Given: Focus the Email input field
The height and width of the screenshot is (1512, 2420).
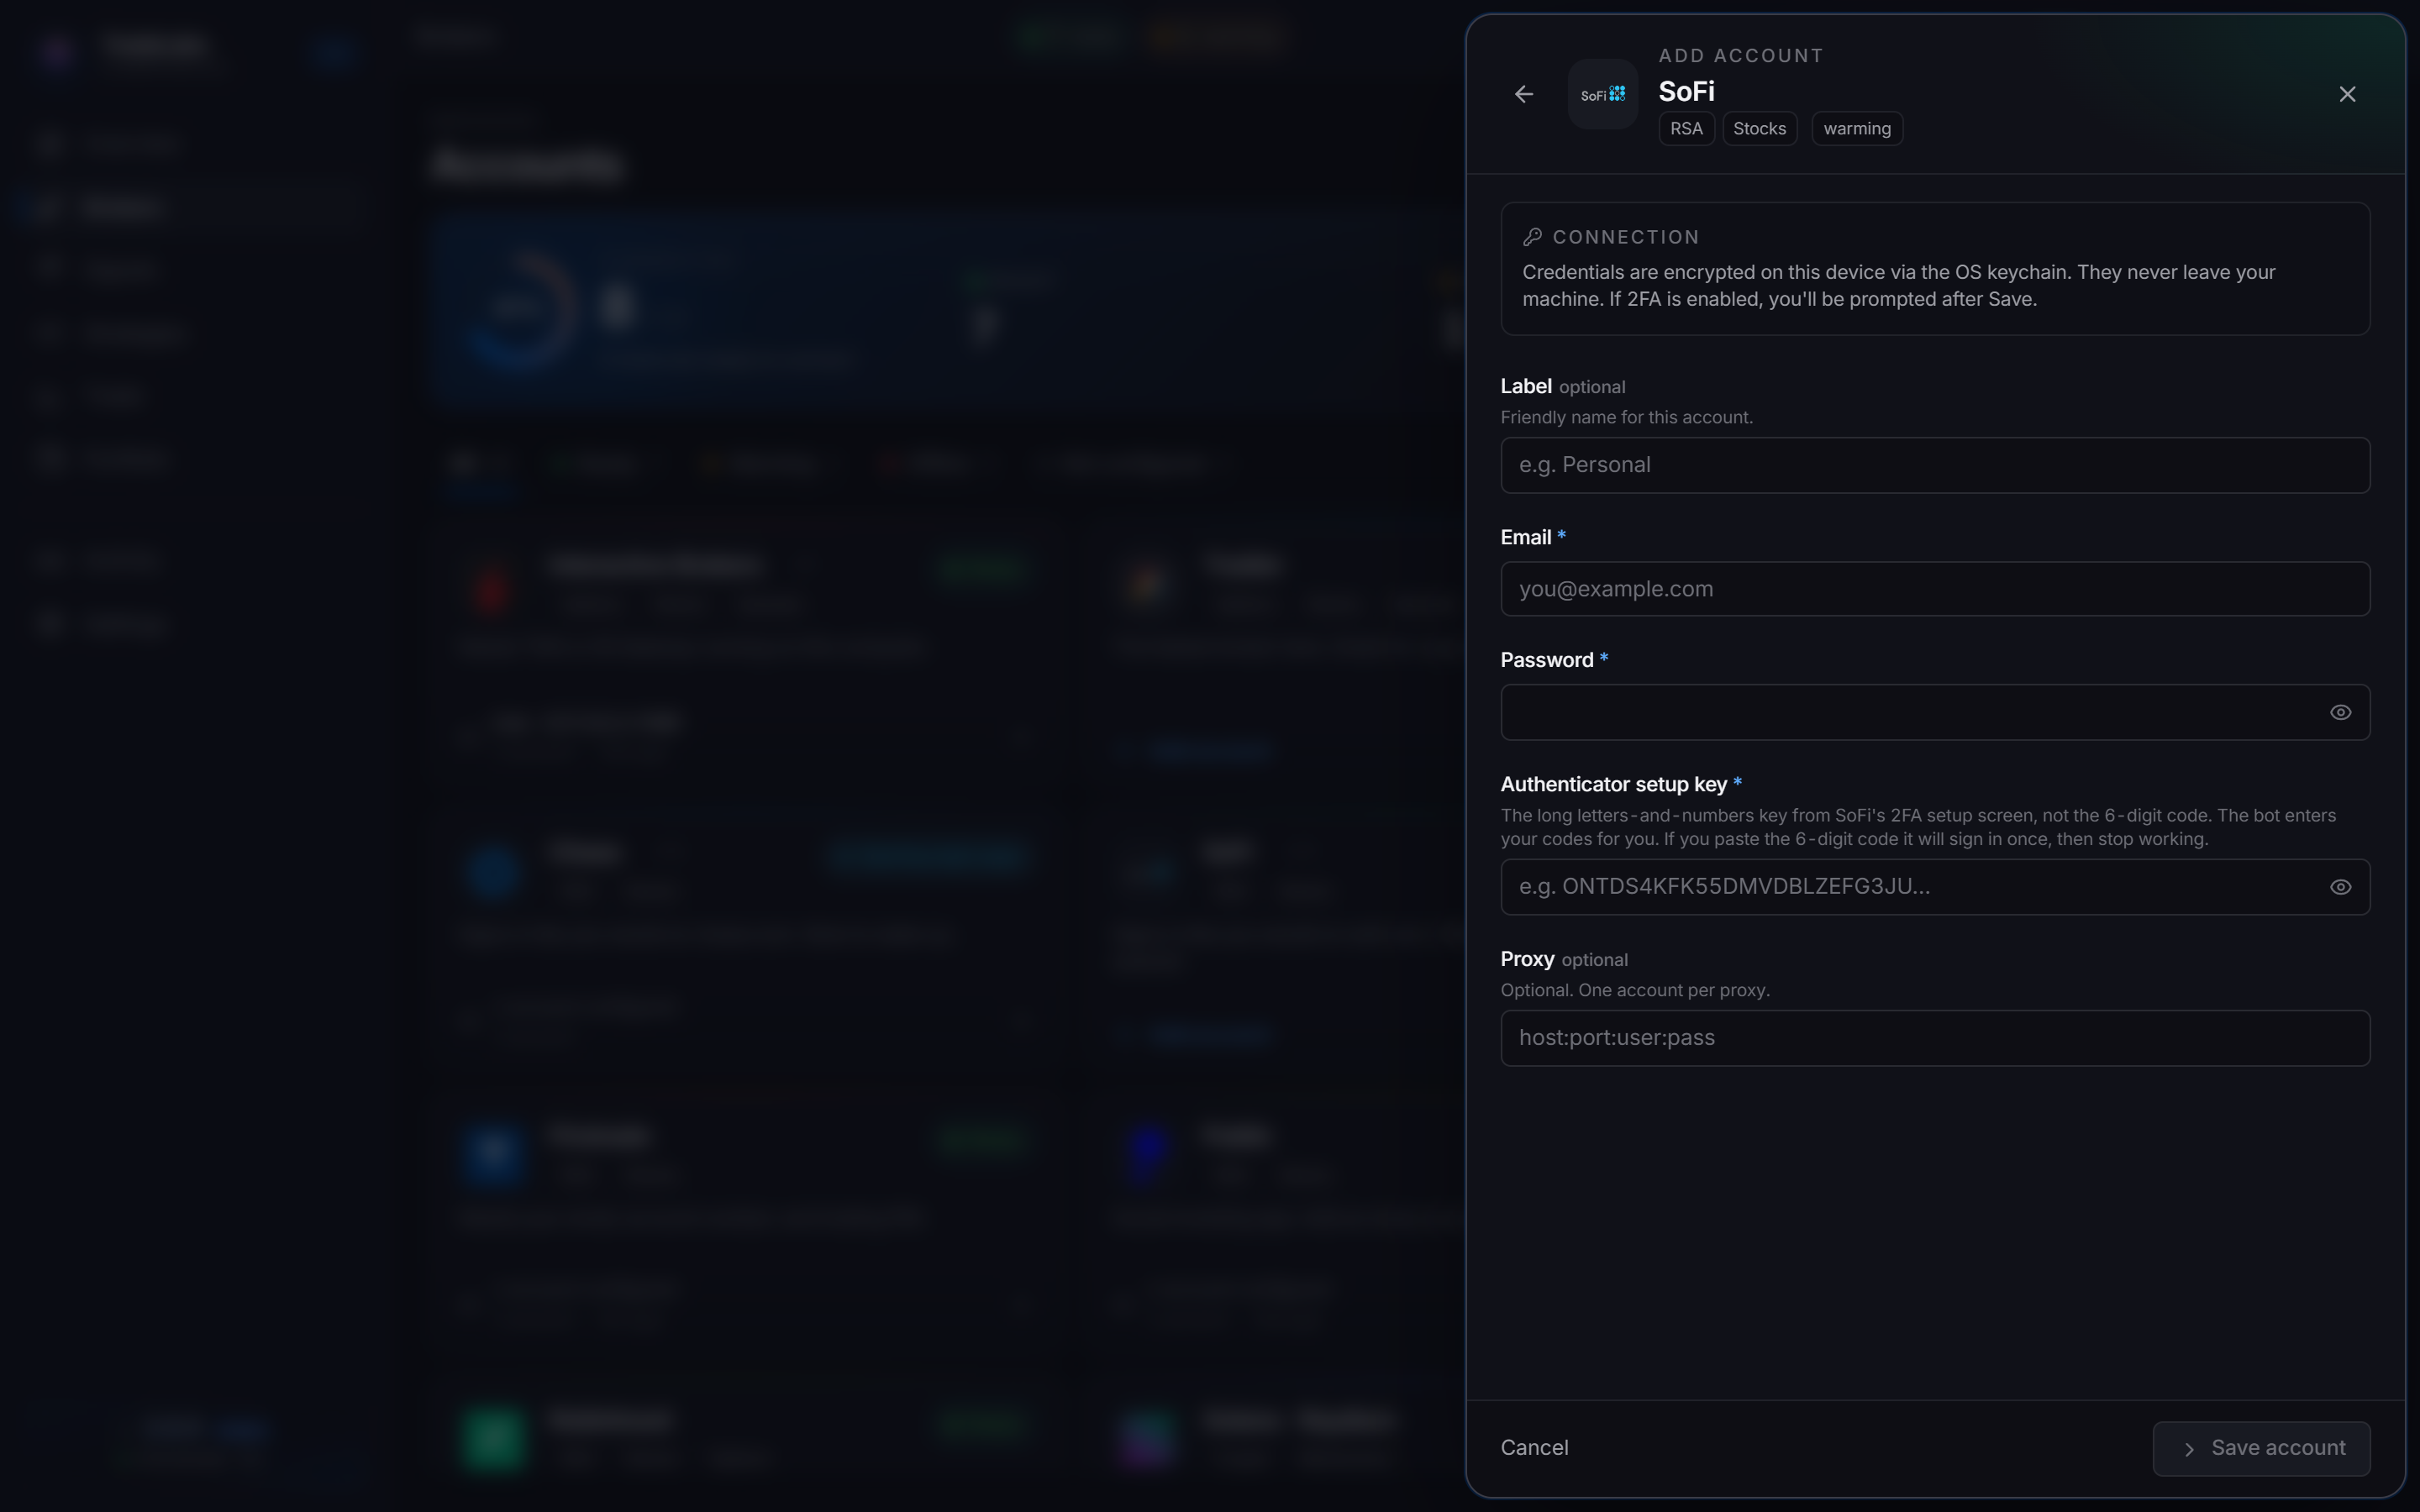Looking at the screenshot, I should [1935, 589].
